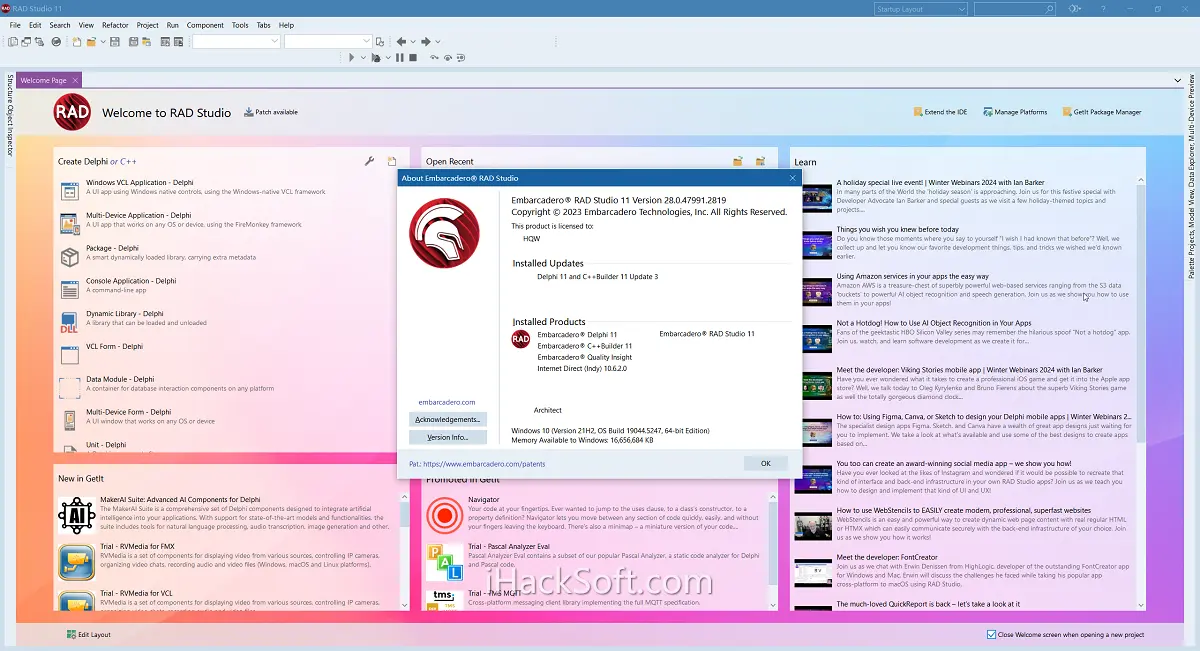Click the Acknowledgements button
Viewport: 1200px width, 651px height.
pos(448,419)
